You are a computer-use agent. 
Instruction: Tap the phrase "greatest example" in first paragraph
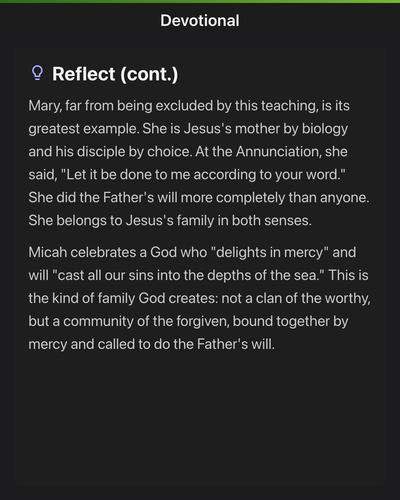point(84,129)
